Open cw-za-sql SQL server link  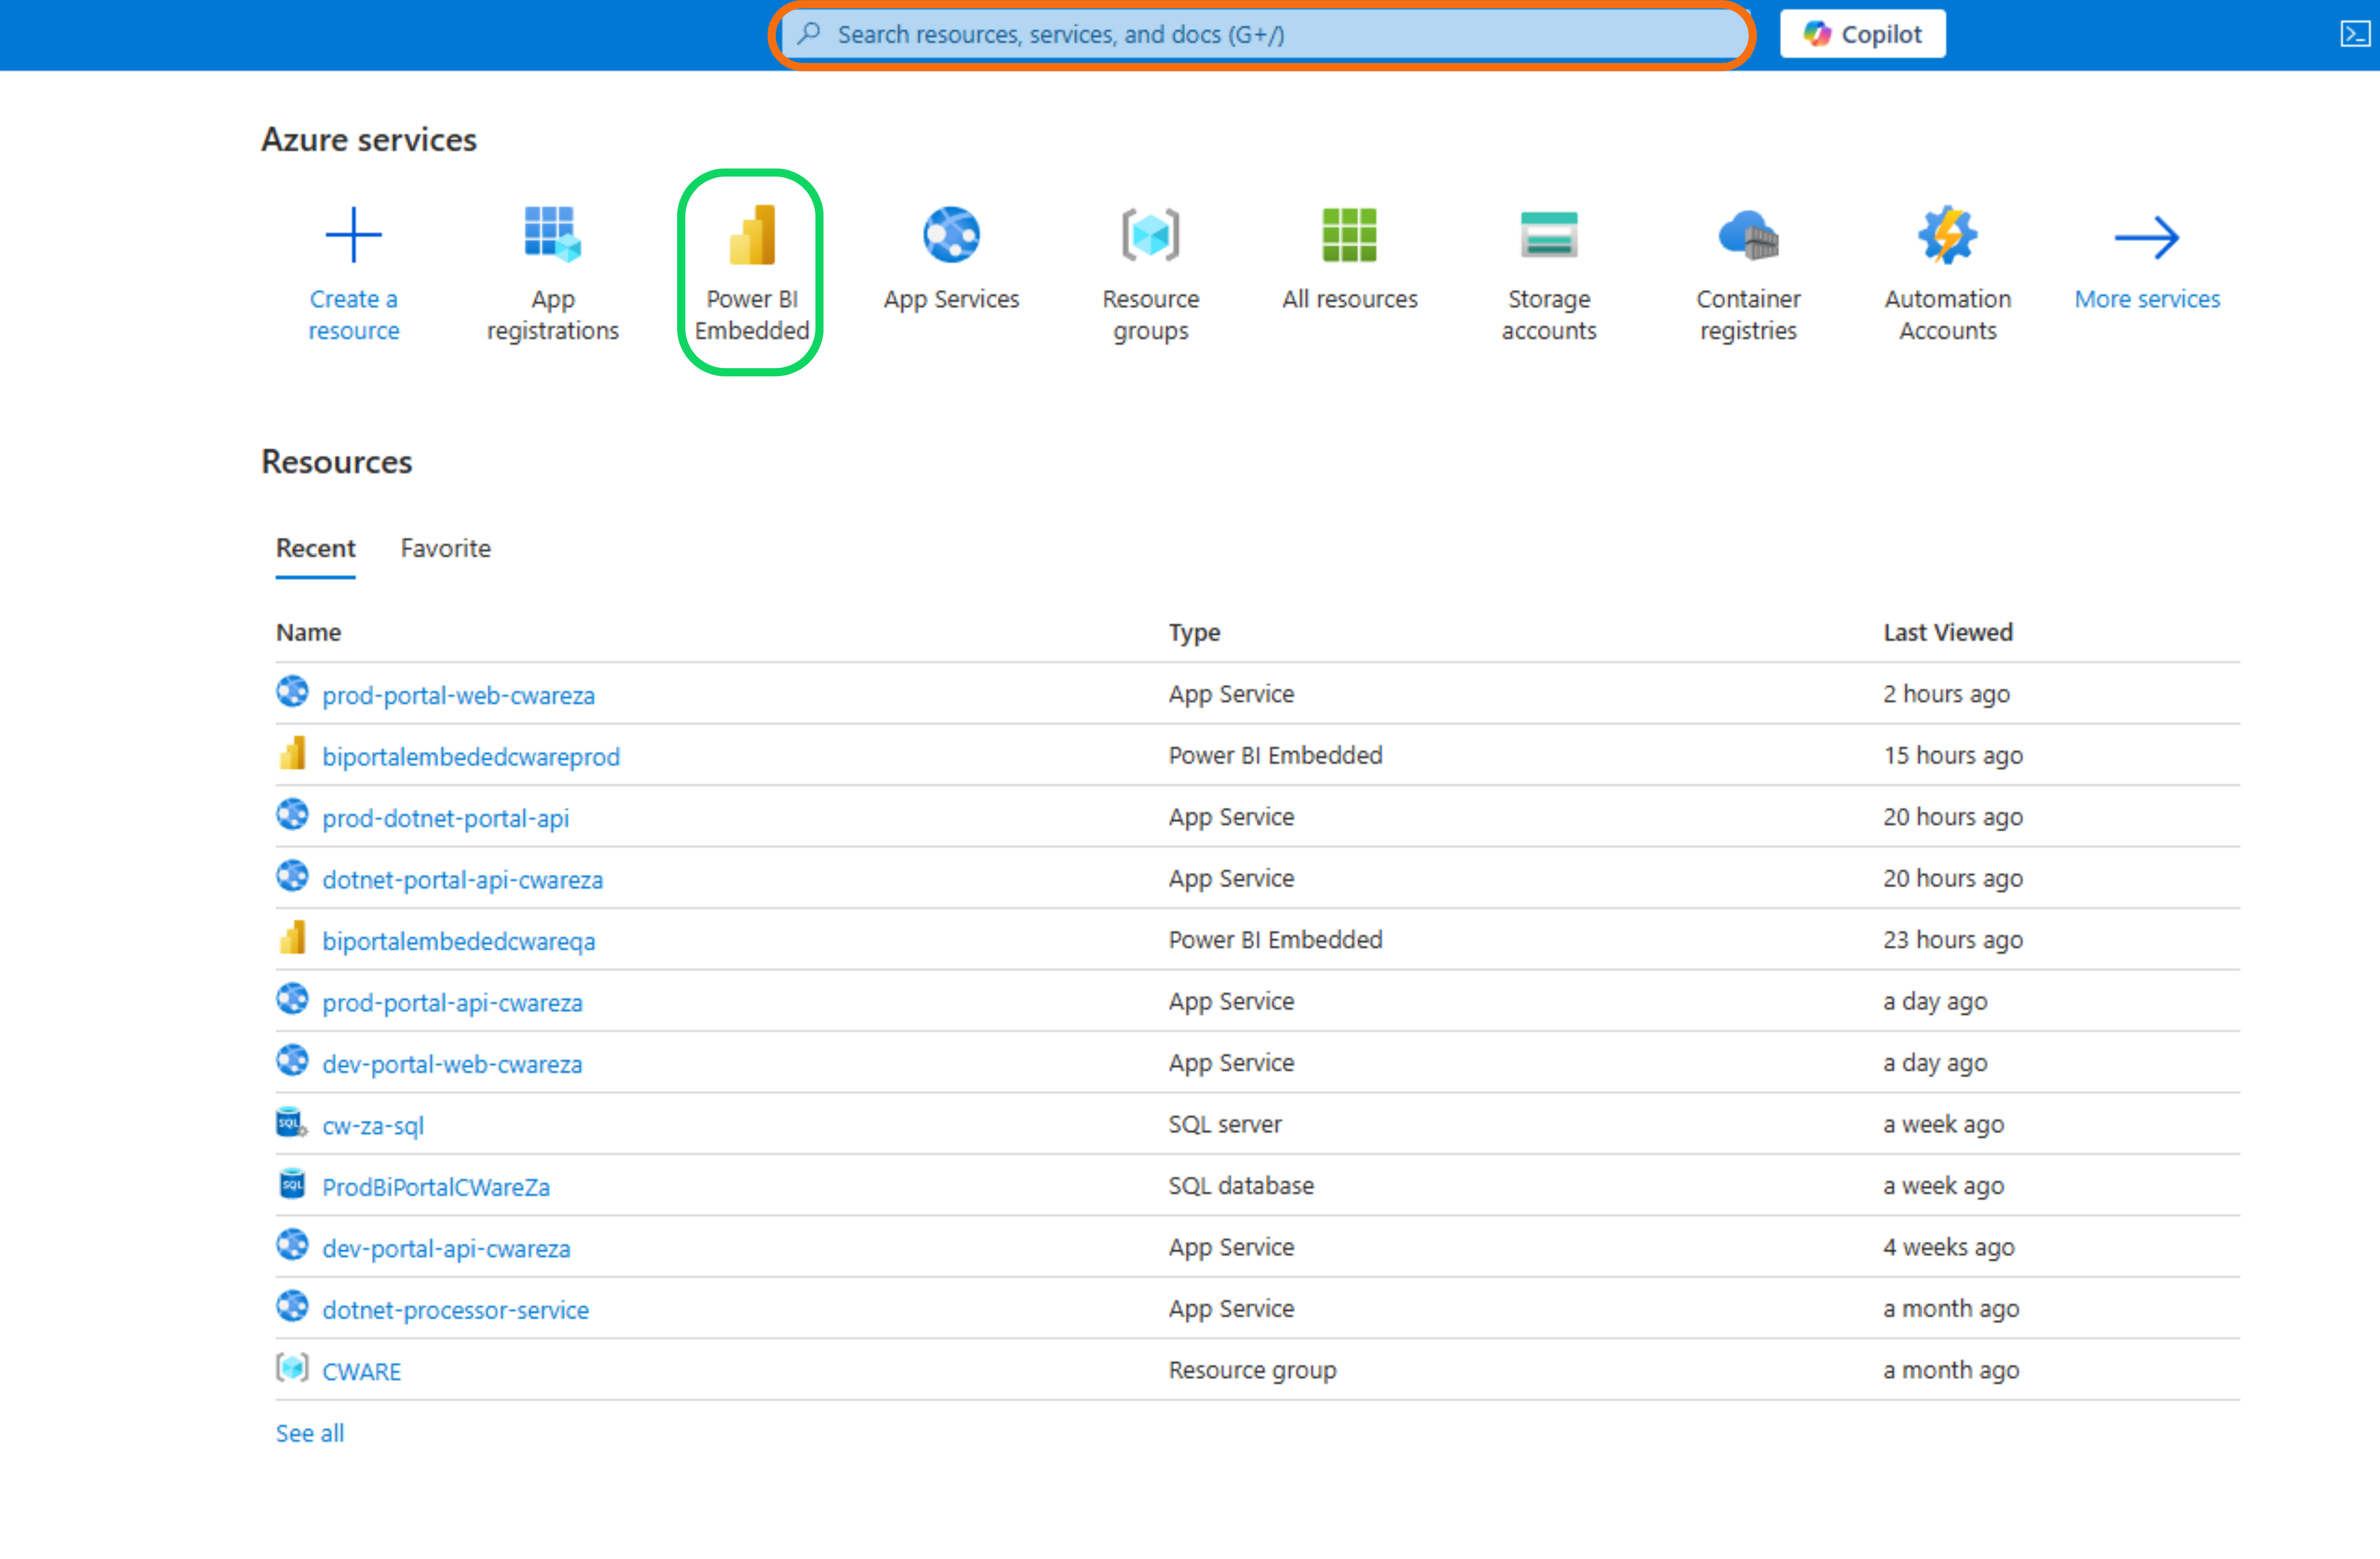372,1126
